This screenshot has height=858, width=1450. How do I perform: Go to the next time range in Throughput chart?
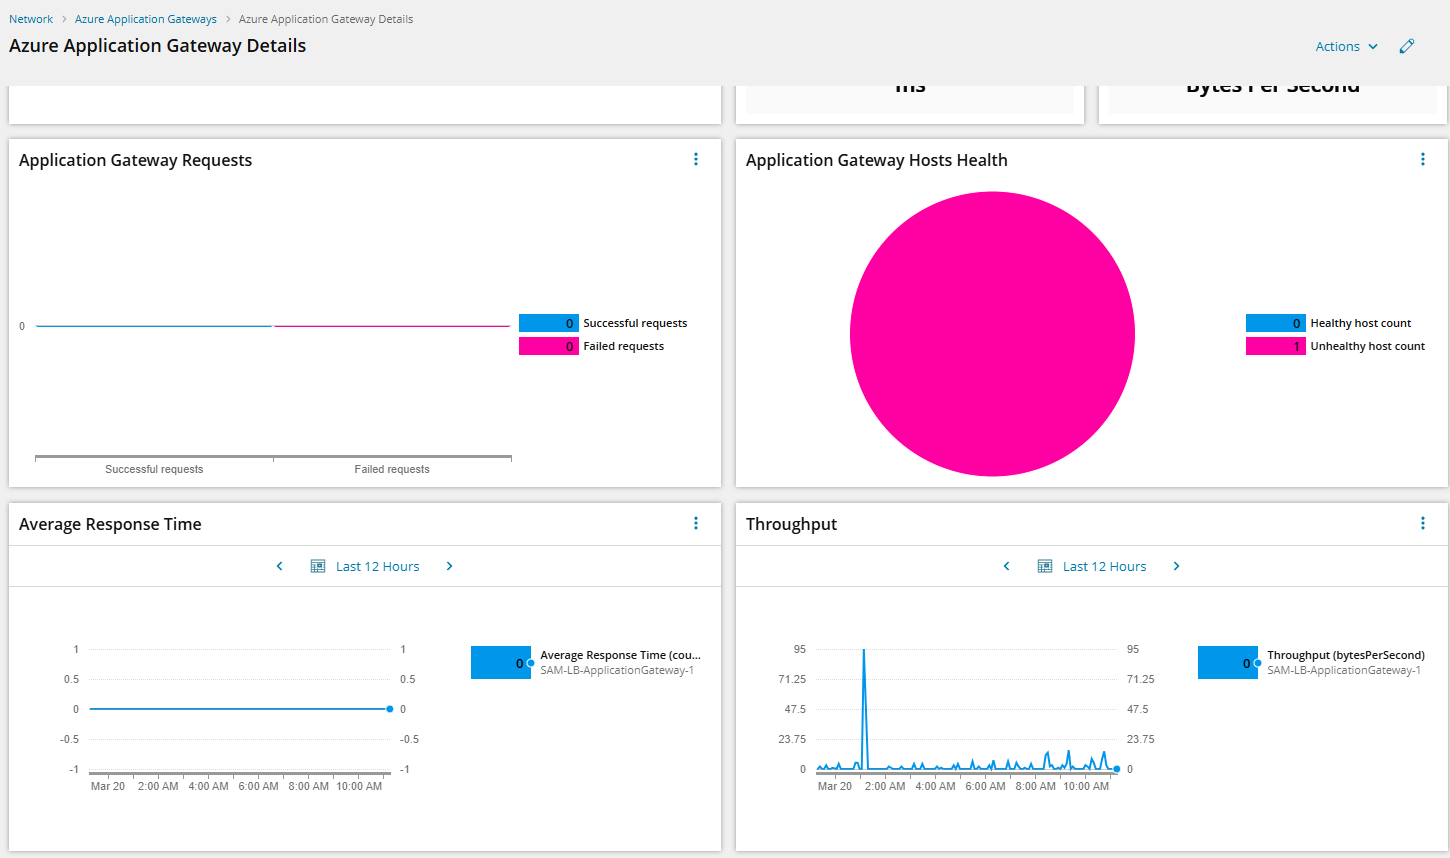tap(1176, 566)
